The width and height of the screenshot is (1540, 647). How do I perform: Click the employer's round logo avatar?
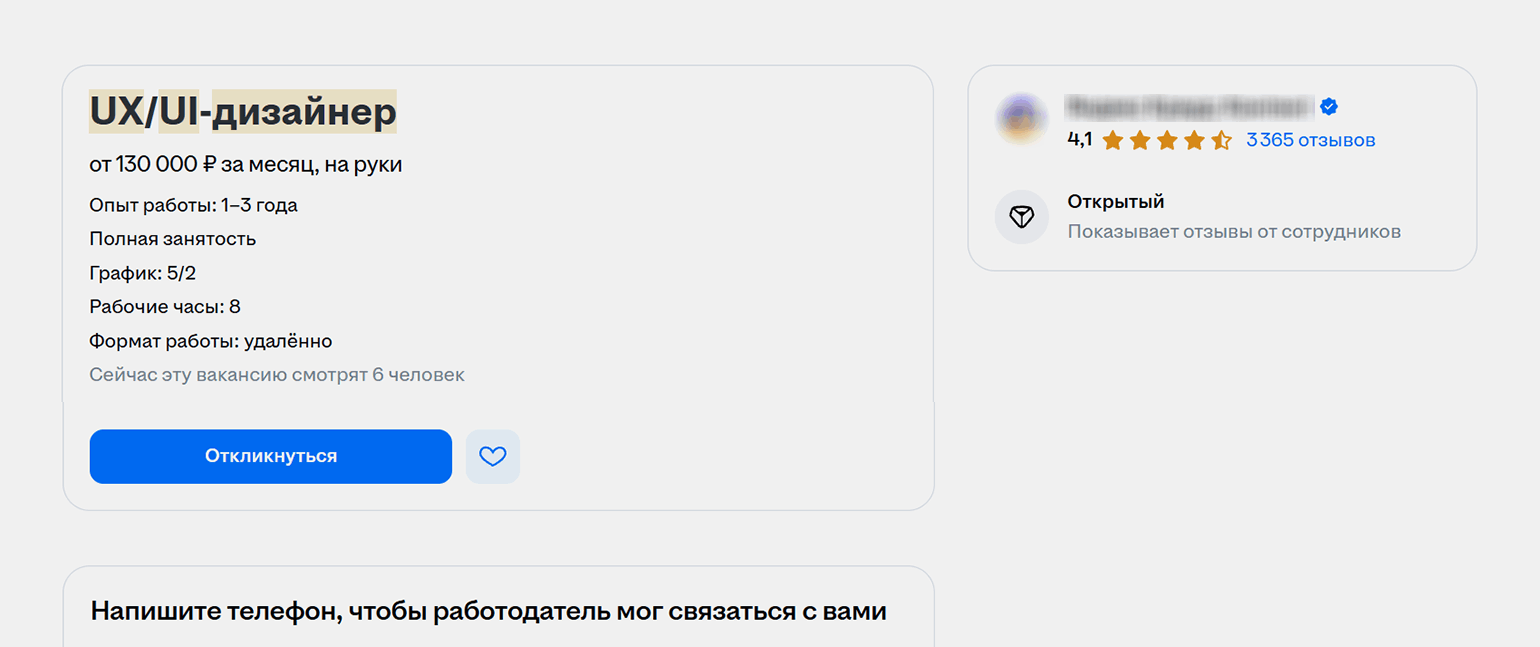pyautogui.click(x=1021, y=120)
